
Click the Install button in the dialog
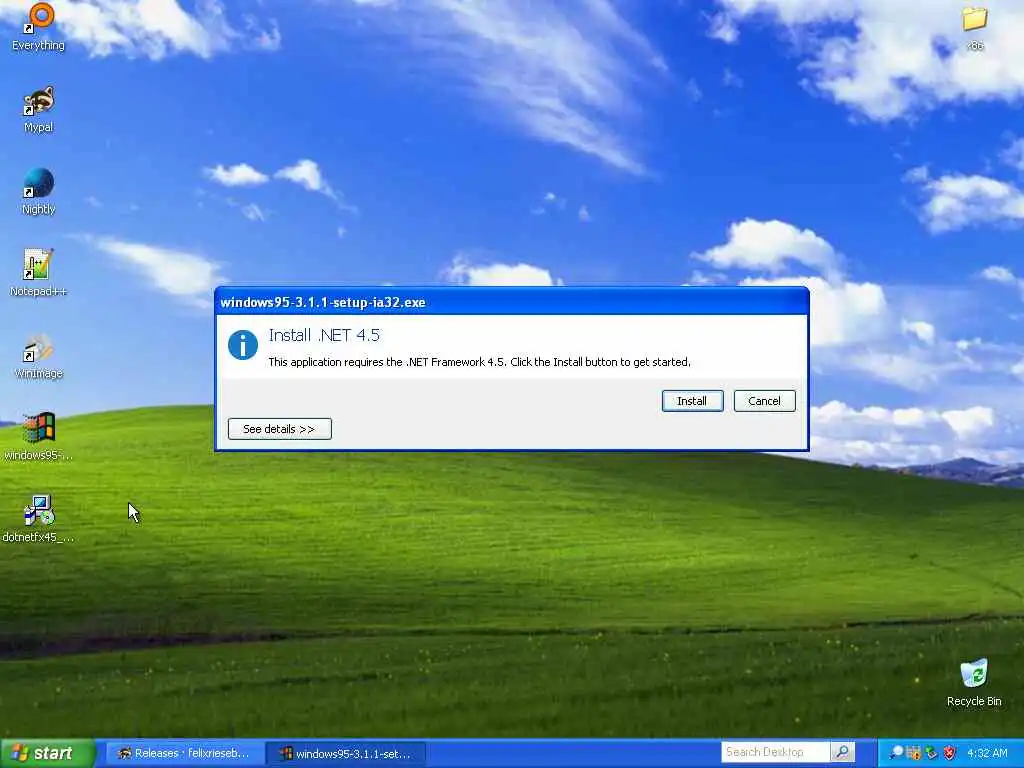692,401
